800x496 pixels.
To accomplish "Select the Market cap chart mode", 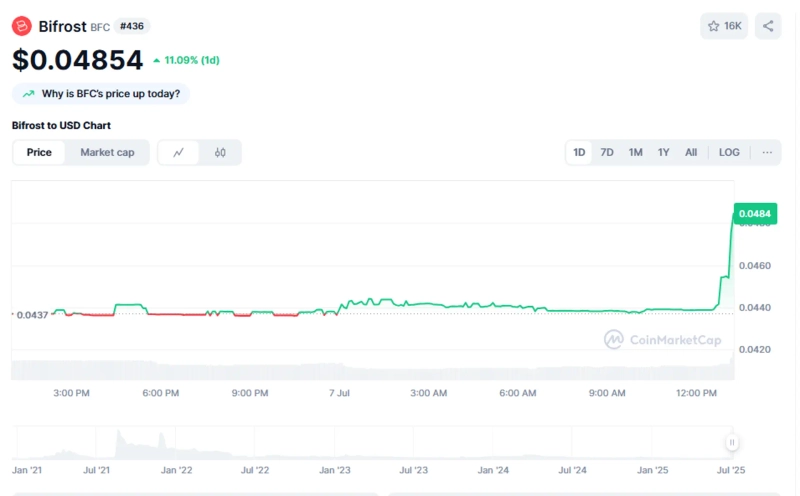I will point(107,153).
